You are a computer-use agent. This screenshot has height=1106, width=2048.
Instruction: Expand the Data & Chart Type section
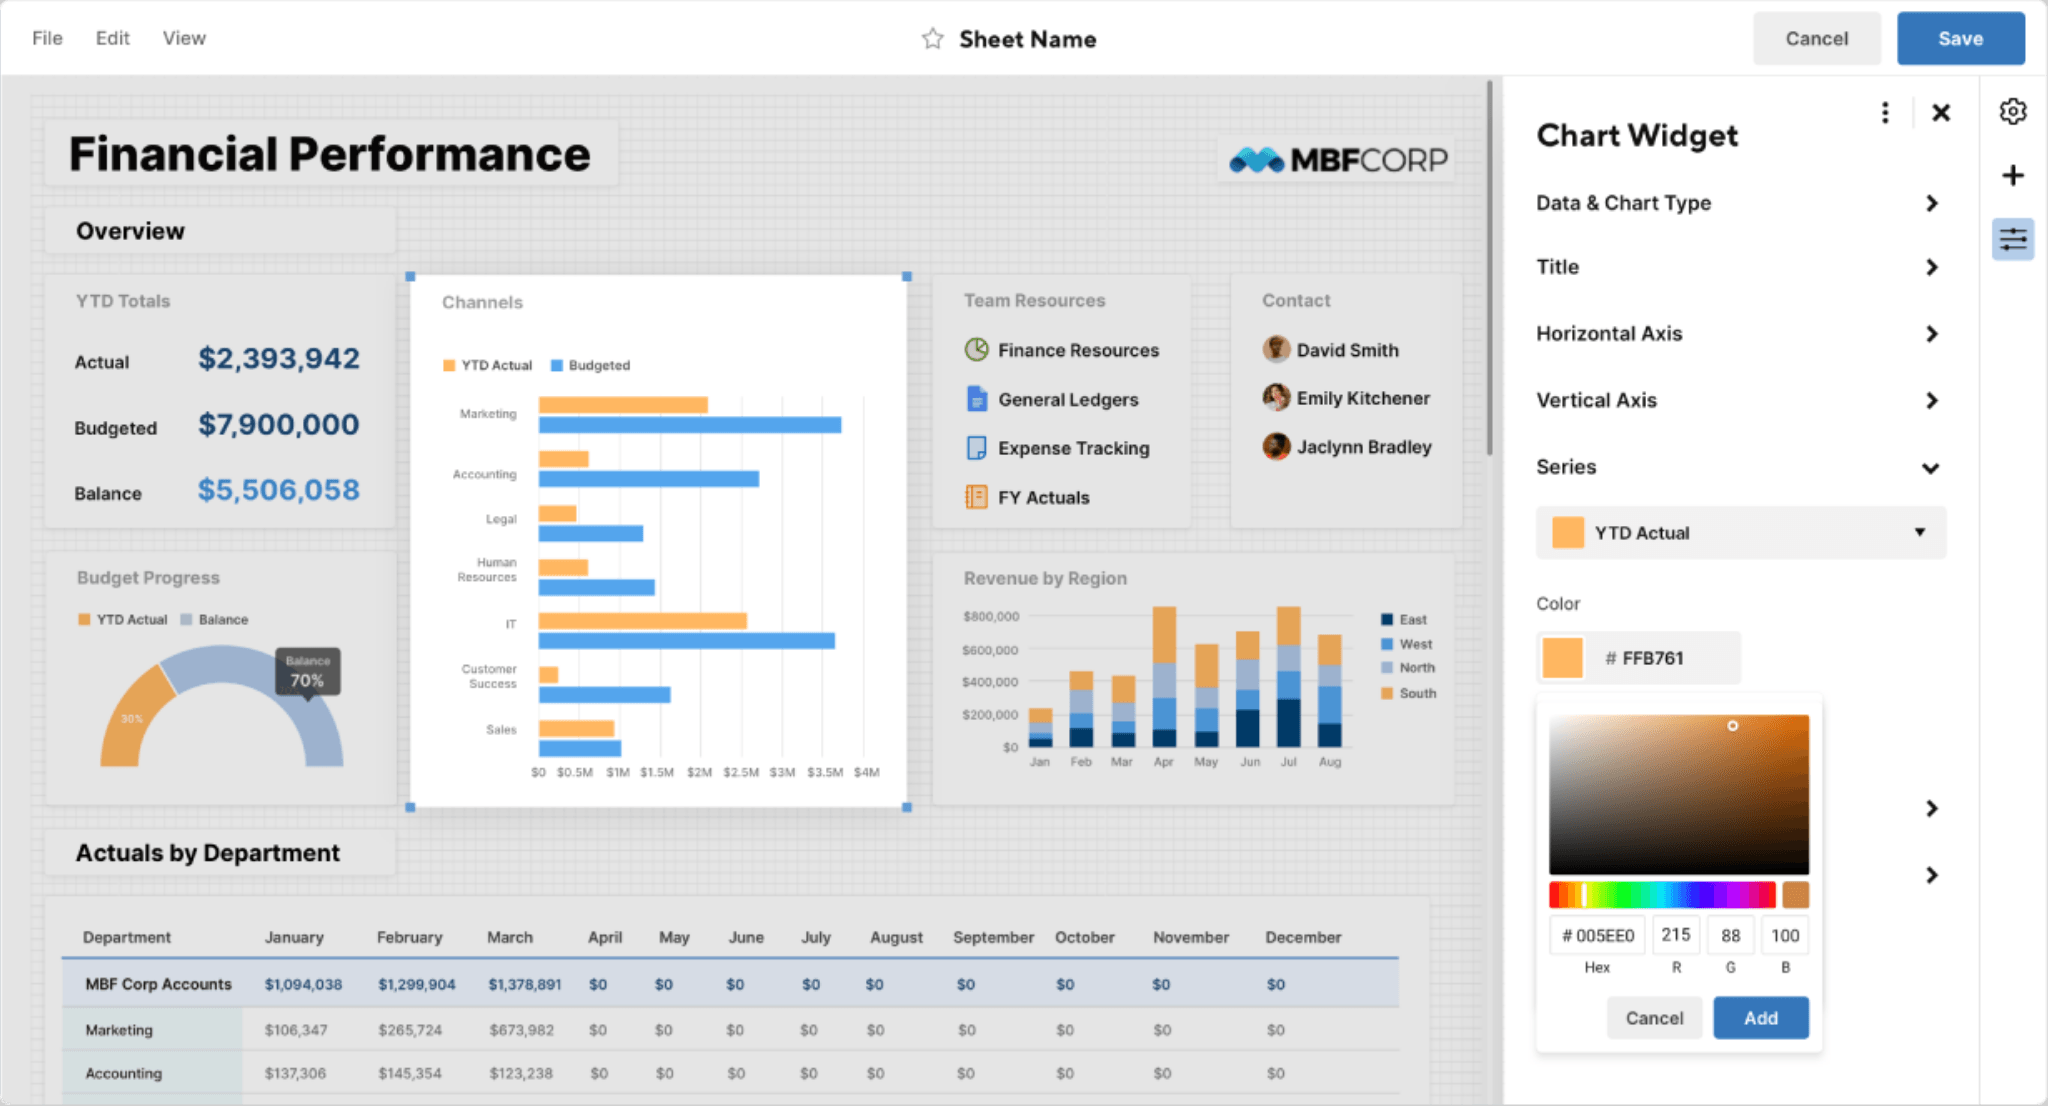pos(1931,204)
